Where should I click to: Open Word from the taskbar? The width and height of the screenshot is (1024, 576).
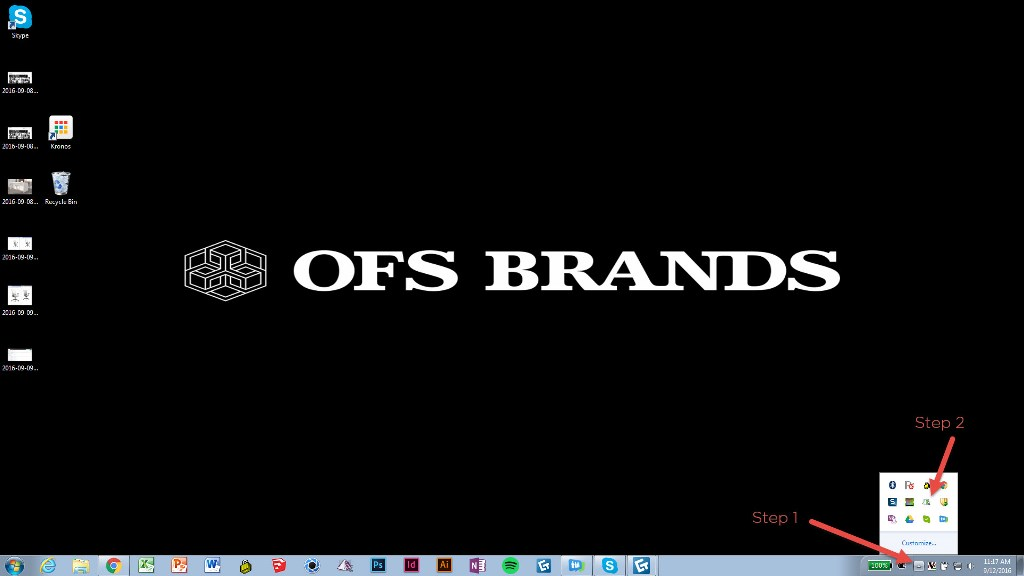(x=212, y=566)
